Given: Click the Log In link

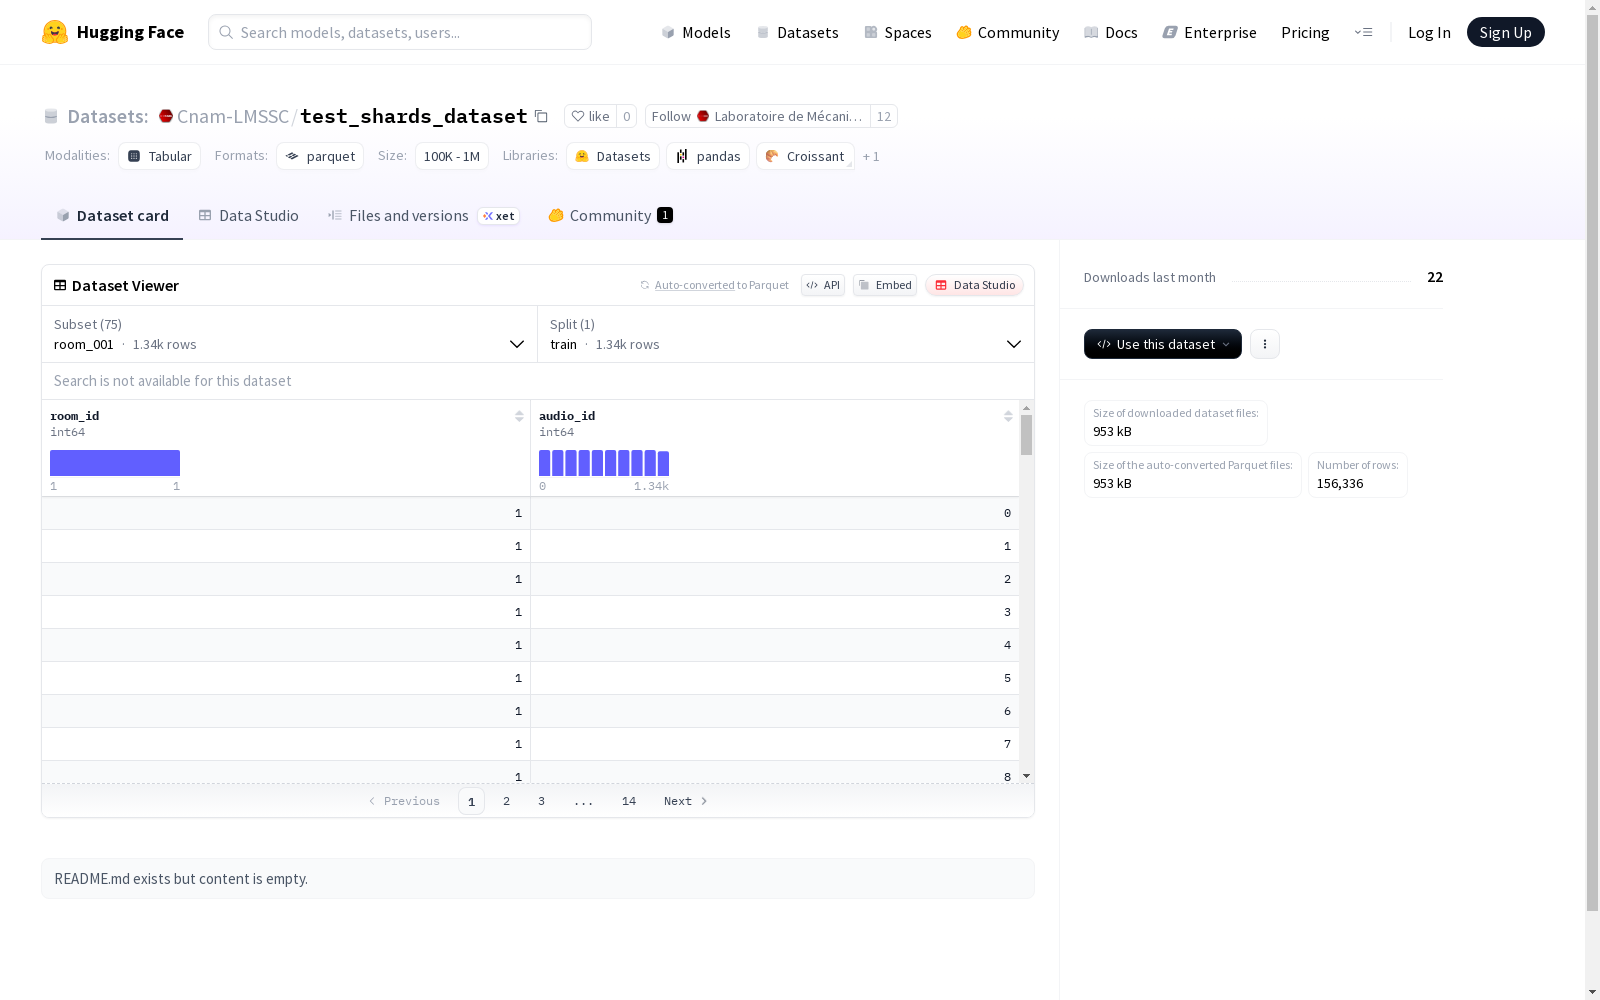Looking at the screenshot, I should [x=1429, y=32].
